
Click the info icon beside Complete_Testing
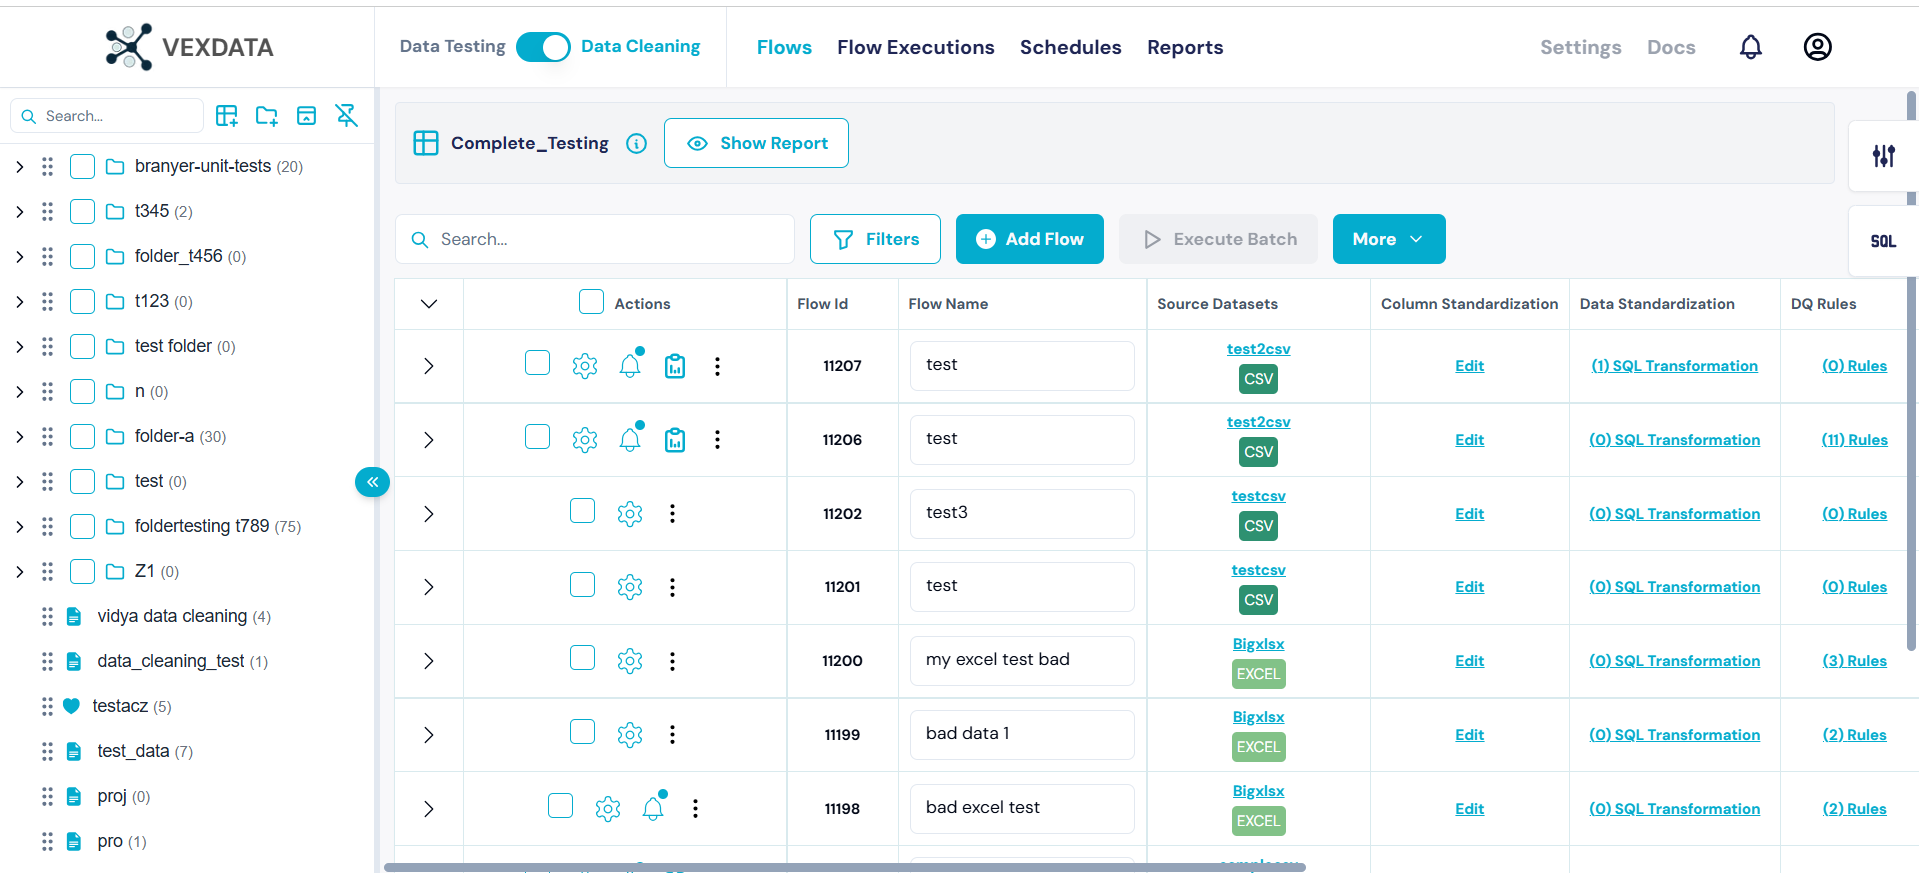pyautogui.click(x=636, y=143)
